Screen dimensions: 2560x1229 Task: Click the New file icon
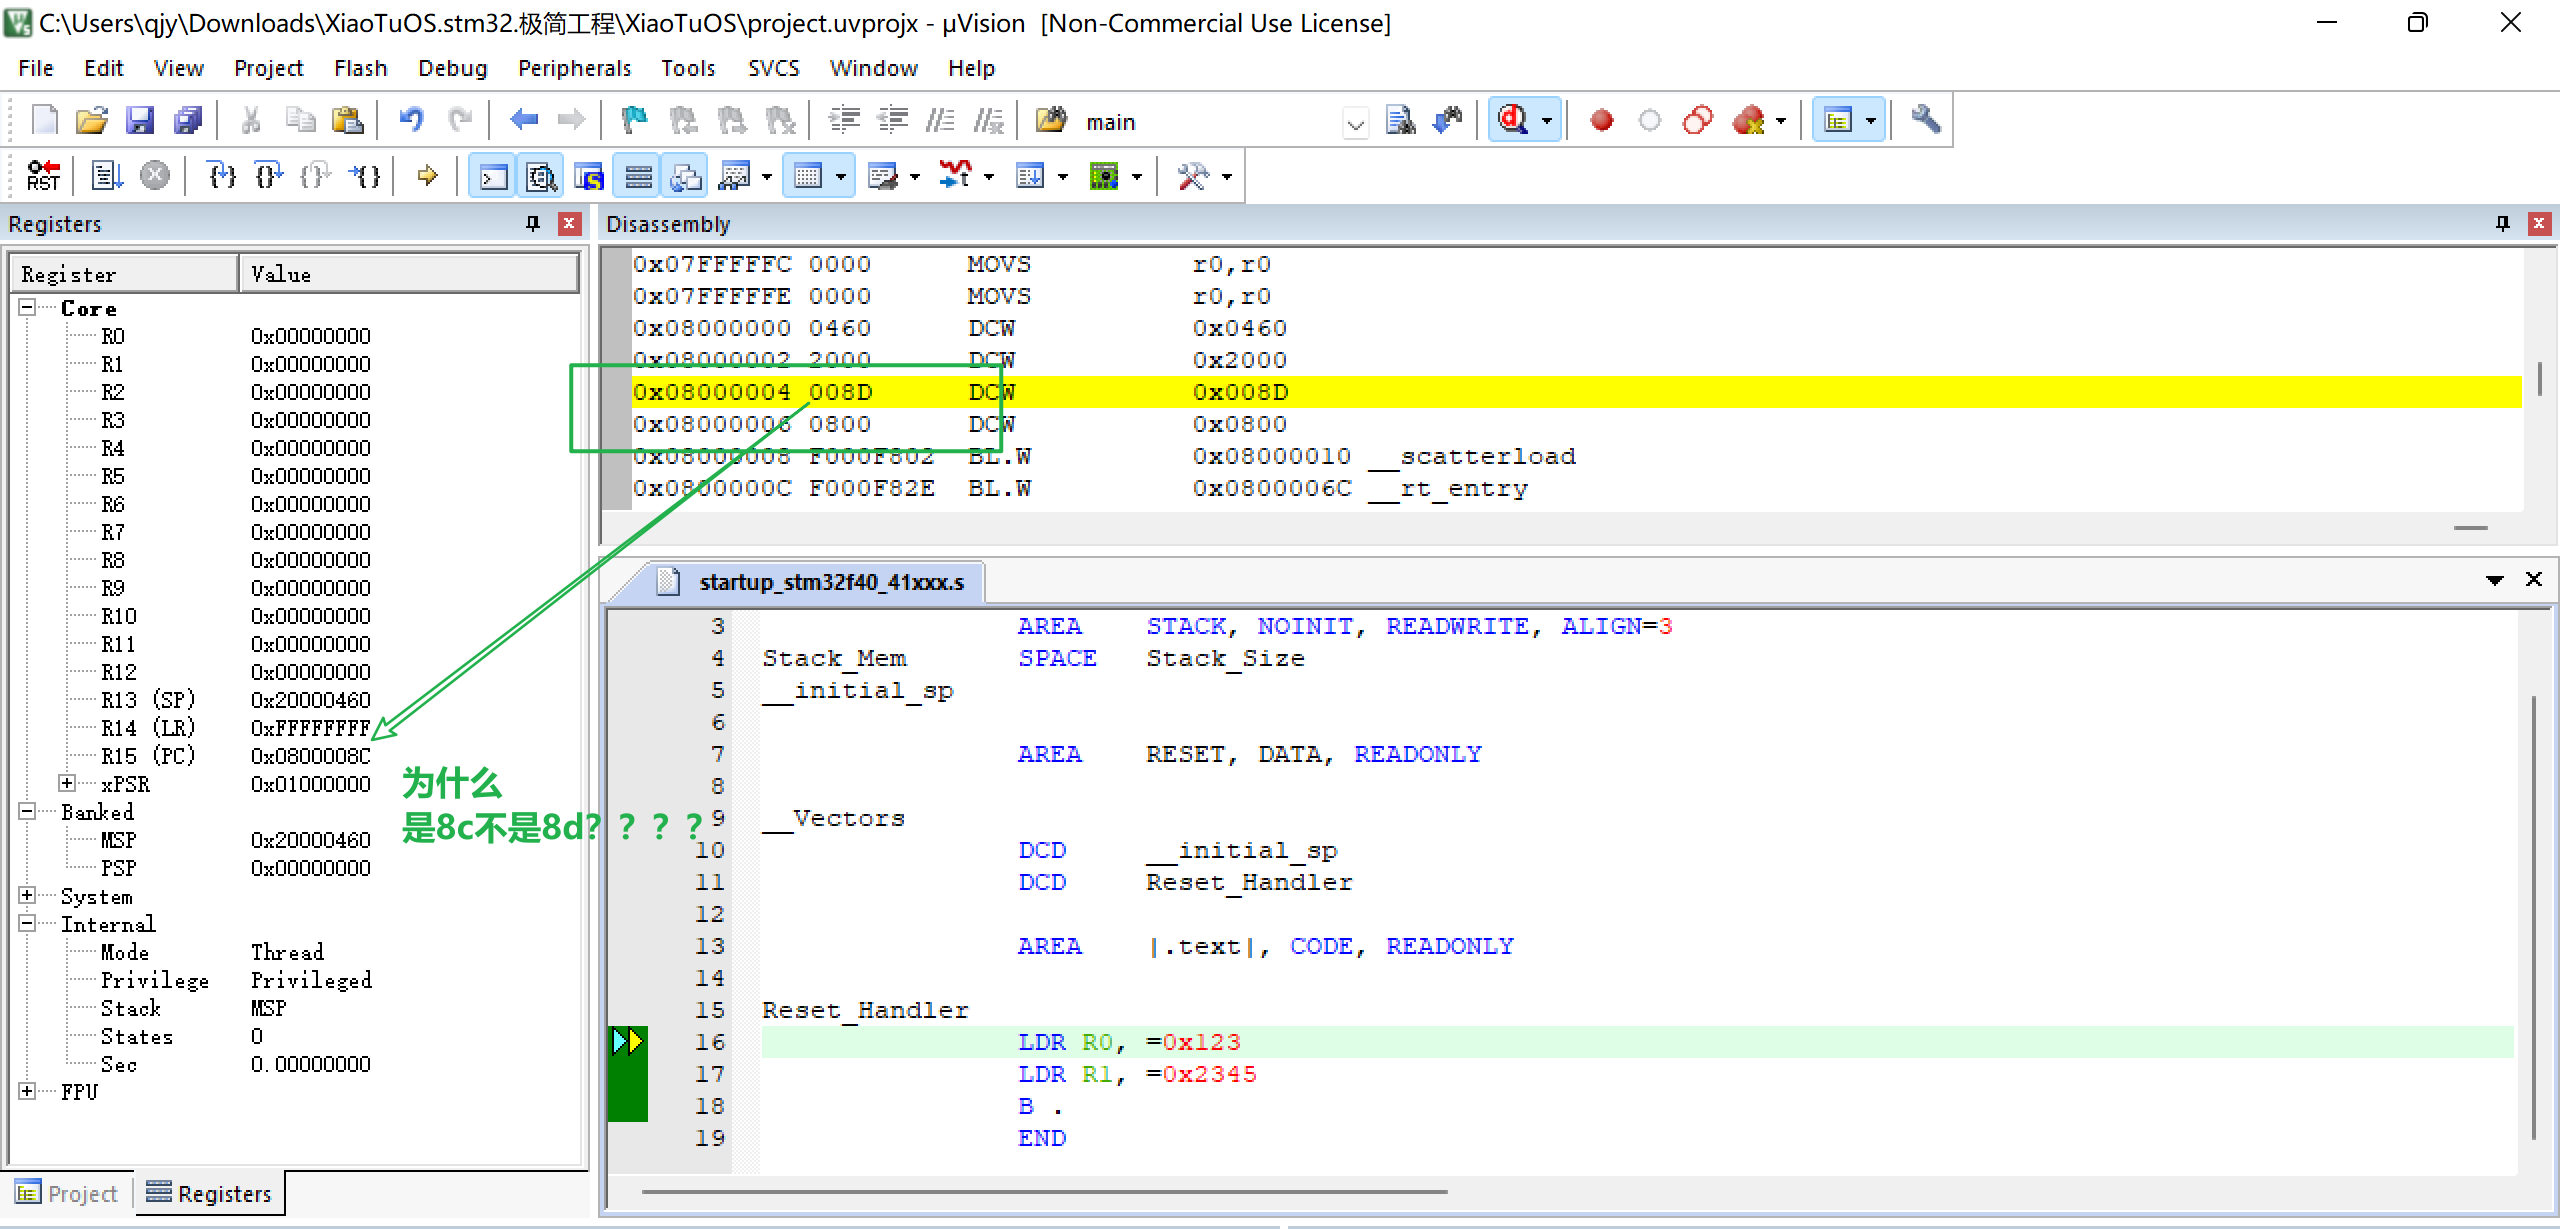click(45, 121)
